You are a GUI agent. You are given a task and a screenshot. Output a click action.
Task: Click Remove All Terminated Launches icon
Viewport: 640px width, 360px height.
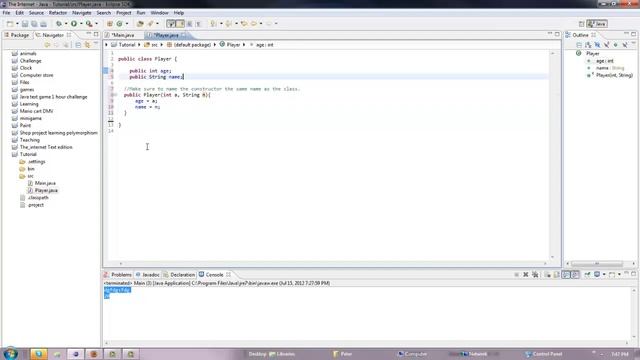535,275
